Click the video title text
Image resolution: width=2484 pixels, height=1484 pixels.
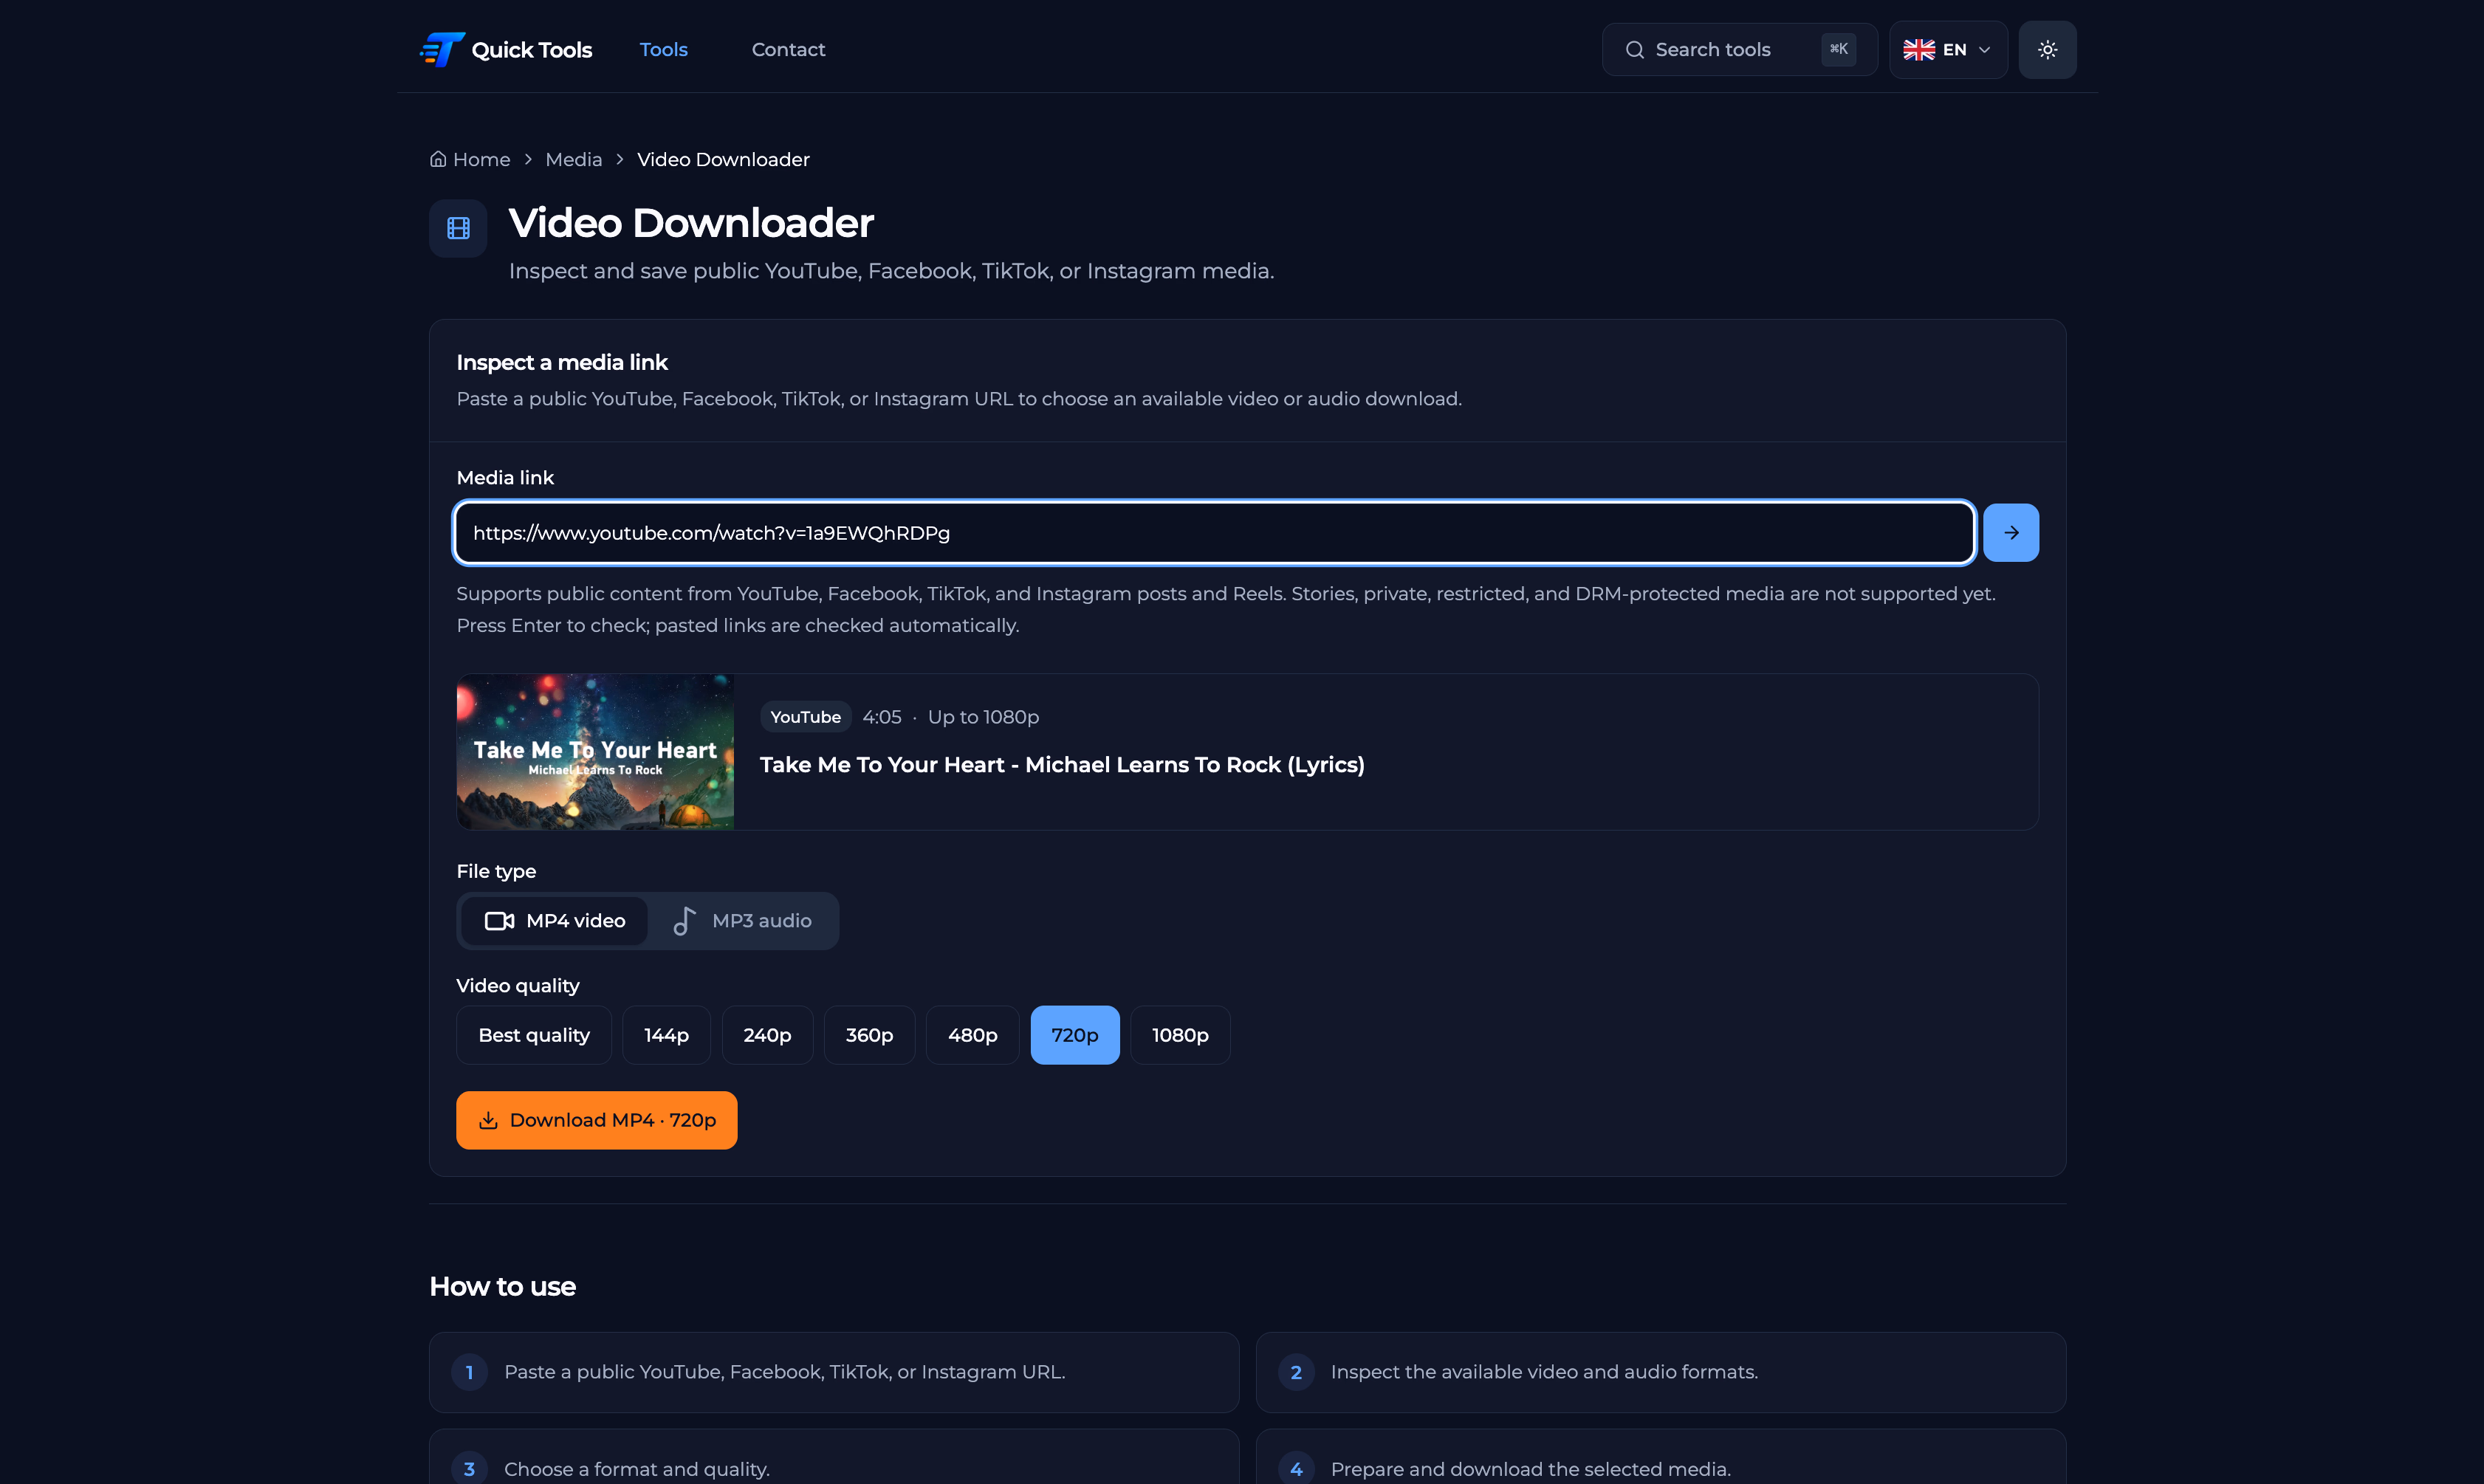(1062, 765)
